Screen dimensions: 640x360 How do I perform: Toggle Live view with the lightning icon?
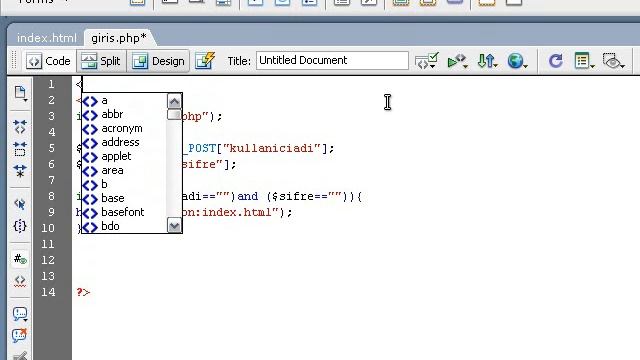[205, 61]
